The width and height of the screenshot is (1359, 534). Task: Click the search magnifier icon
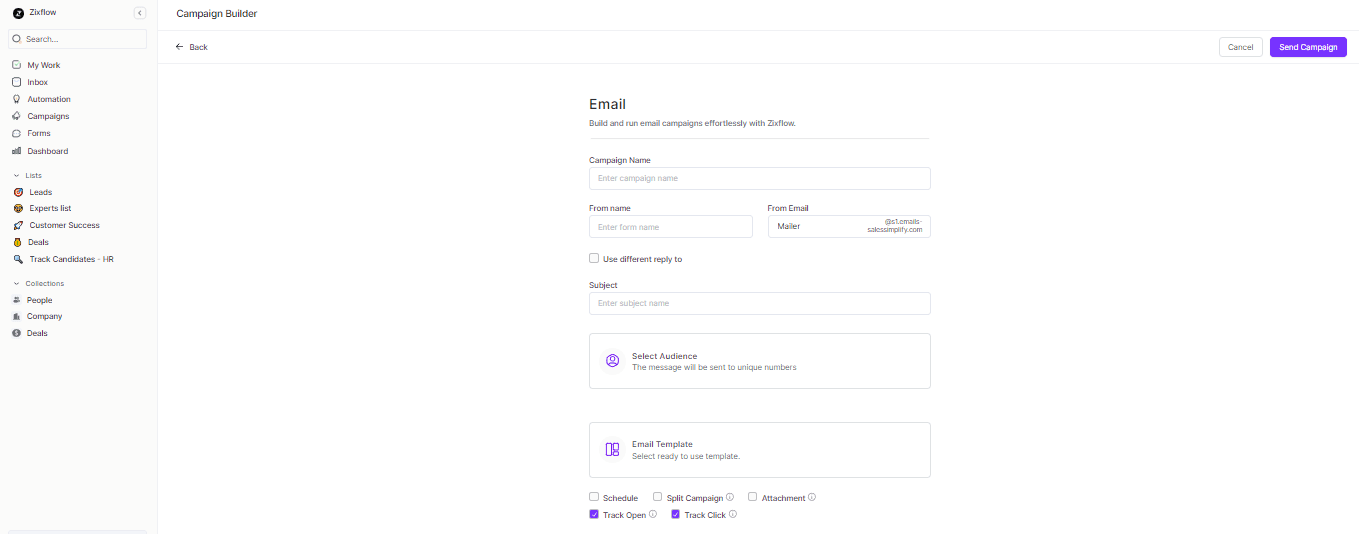[x=17, y=39]
